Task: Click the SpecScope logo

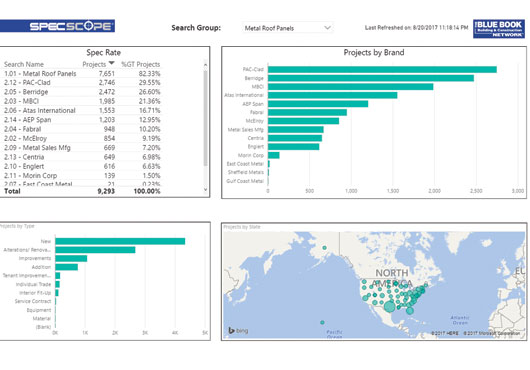Action: [57, 26]
